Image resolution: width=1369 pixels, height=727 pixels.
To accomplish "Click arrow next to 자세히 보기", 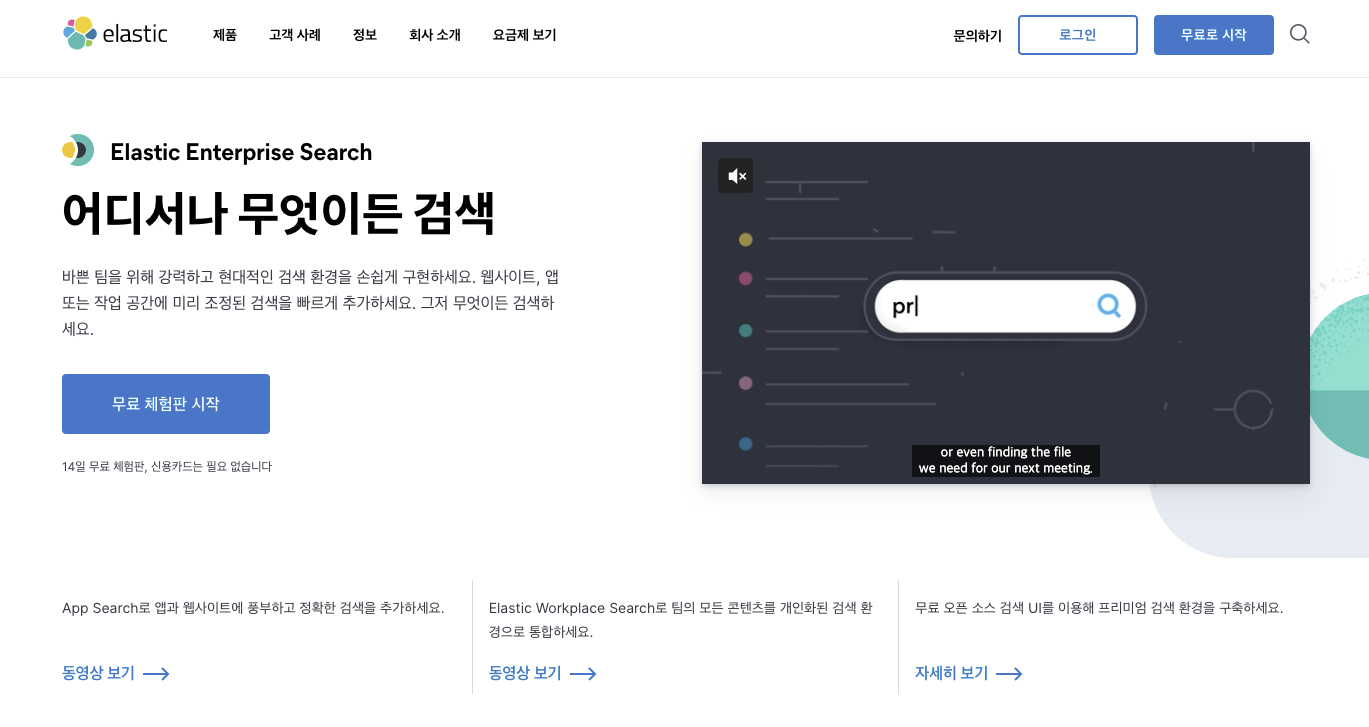I will click(x=1009, y=674).
